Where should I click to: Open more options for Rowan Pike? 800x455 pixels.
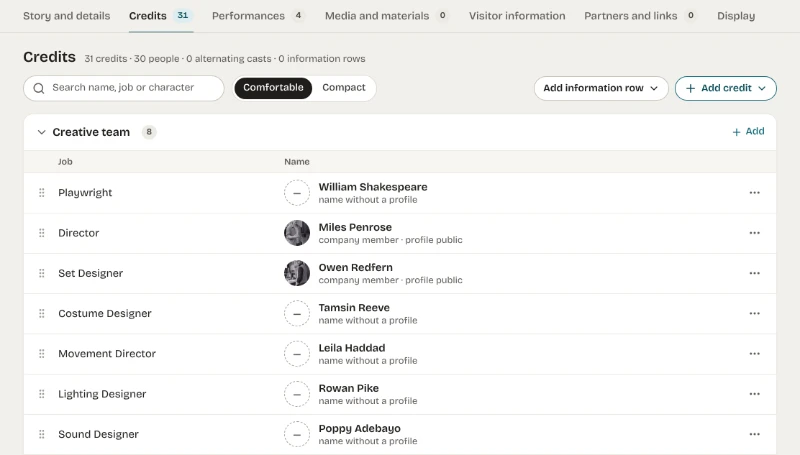click(755, 394)
